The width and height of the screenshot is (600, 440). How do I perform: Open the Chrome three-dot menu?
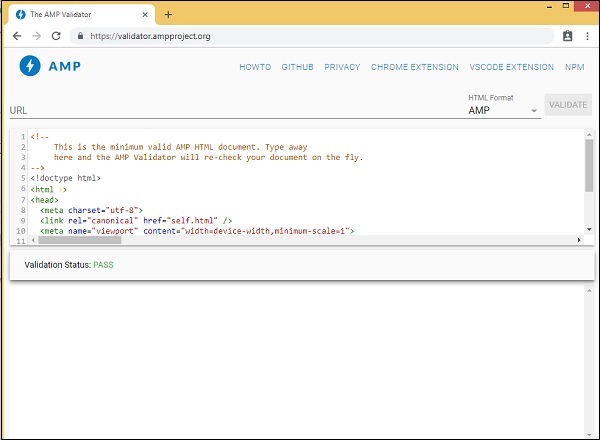click(x=585, y=35)
